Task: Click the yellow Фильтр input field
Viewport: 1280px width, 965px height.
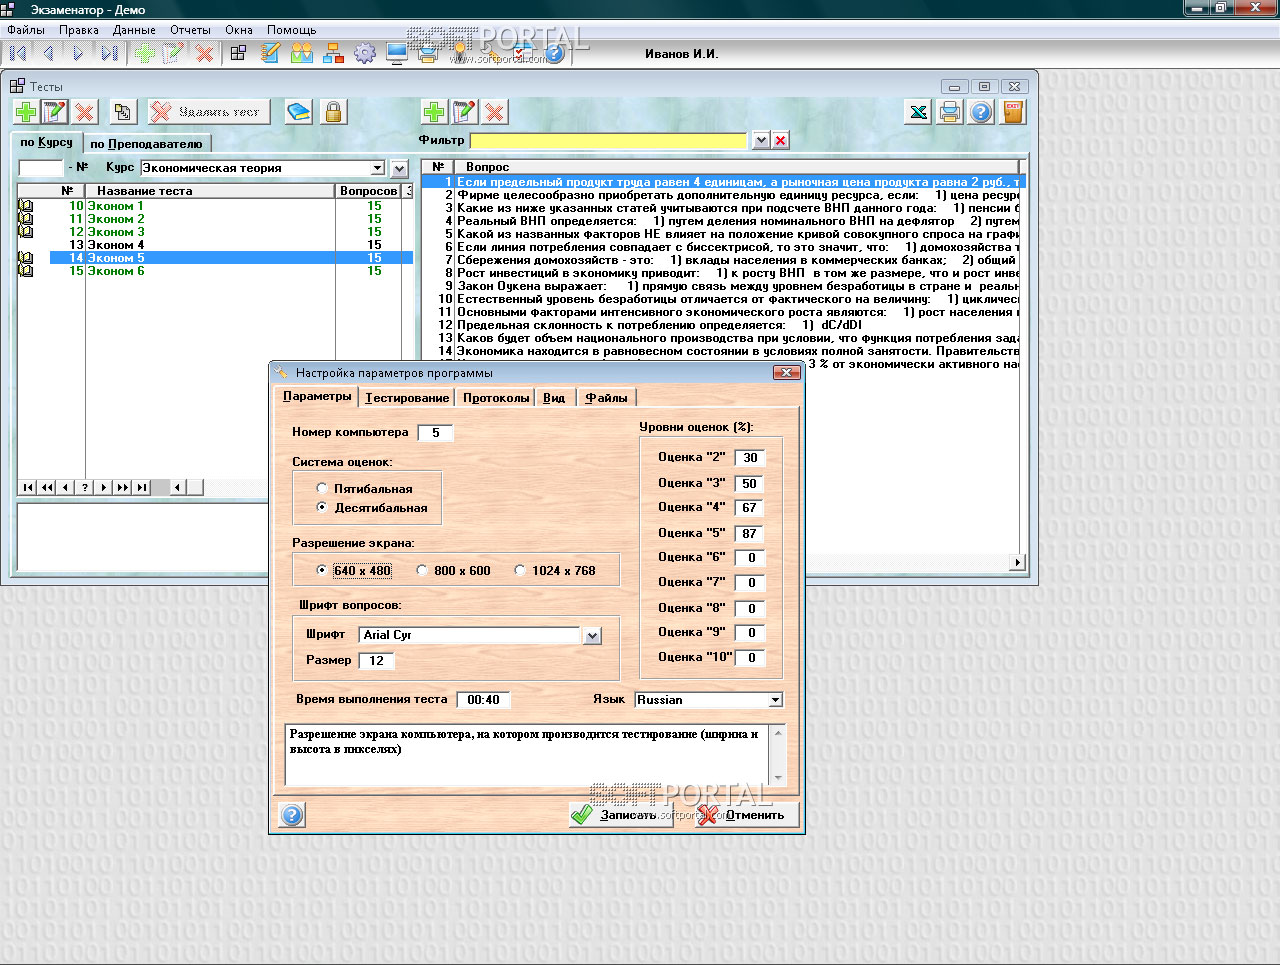Action: coord(608,141)
